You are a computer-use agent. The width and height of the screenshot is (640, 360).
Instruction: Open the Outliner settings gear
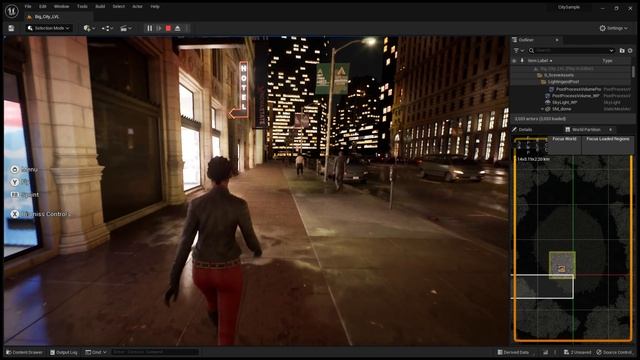[630, 51]
